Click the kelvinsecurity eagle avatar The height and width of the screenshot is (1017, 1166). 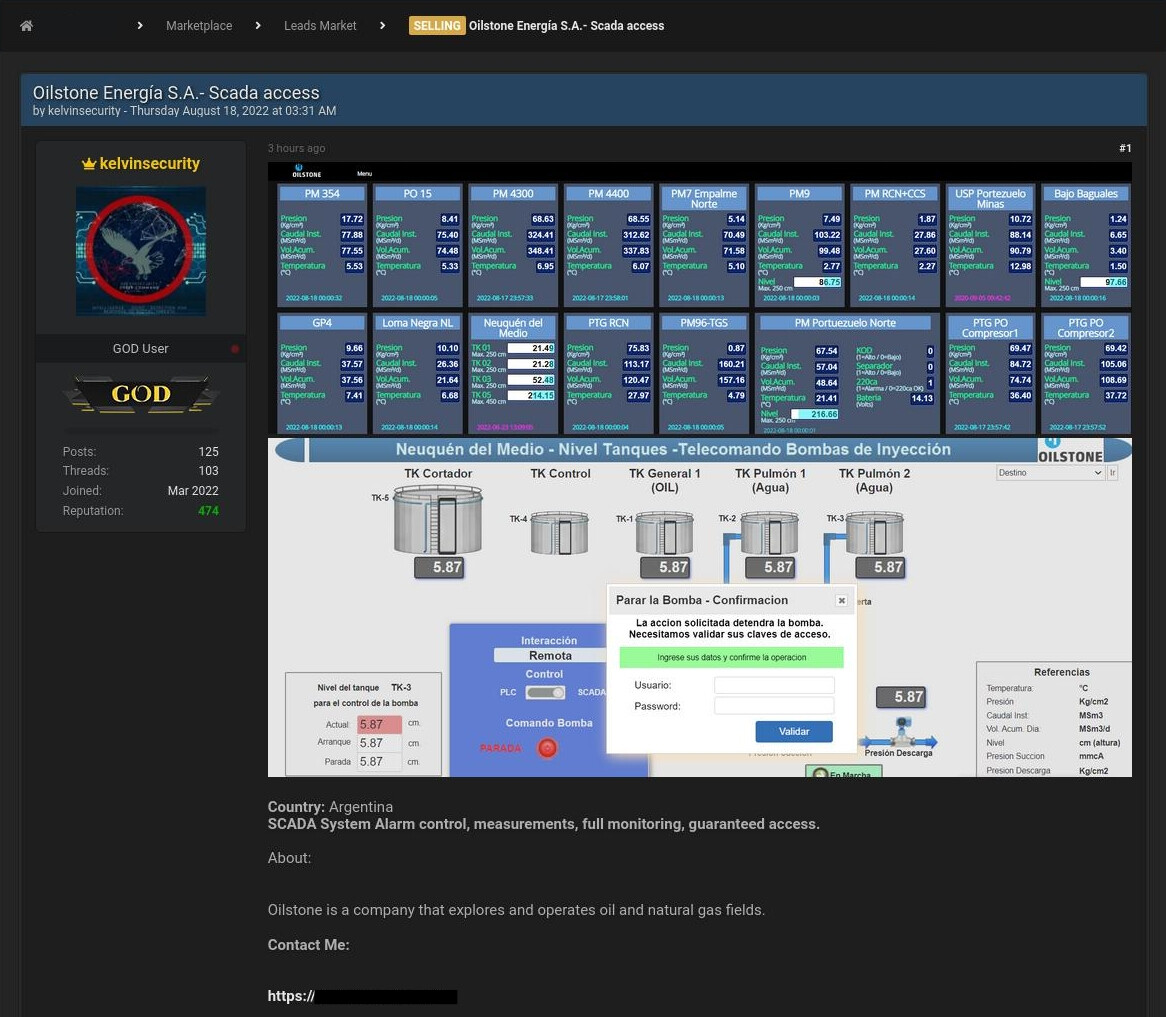tap(141, 251)
